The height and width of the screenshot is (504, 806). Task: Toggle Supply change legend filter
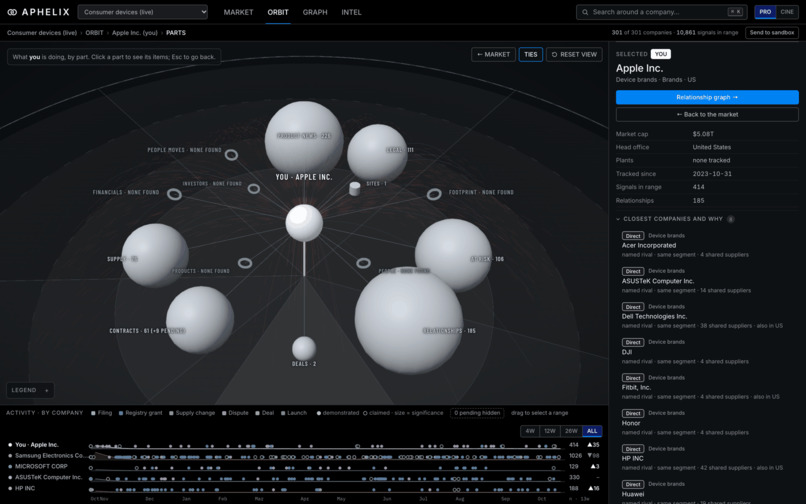click(192, 413)
